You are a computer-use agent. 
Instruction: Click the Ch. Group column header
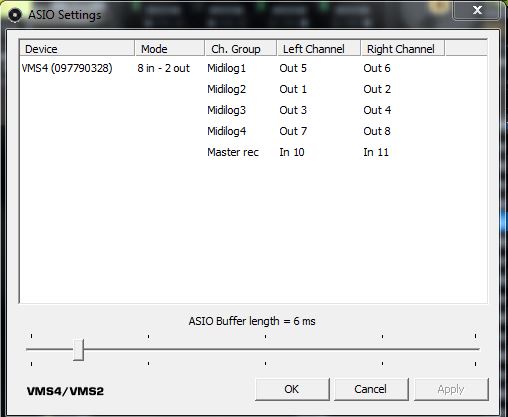coord(241,49)
